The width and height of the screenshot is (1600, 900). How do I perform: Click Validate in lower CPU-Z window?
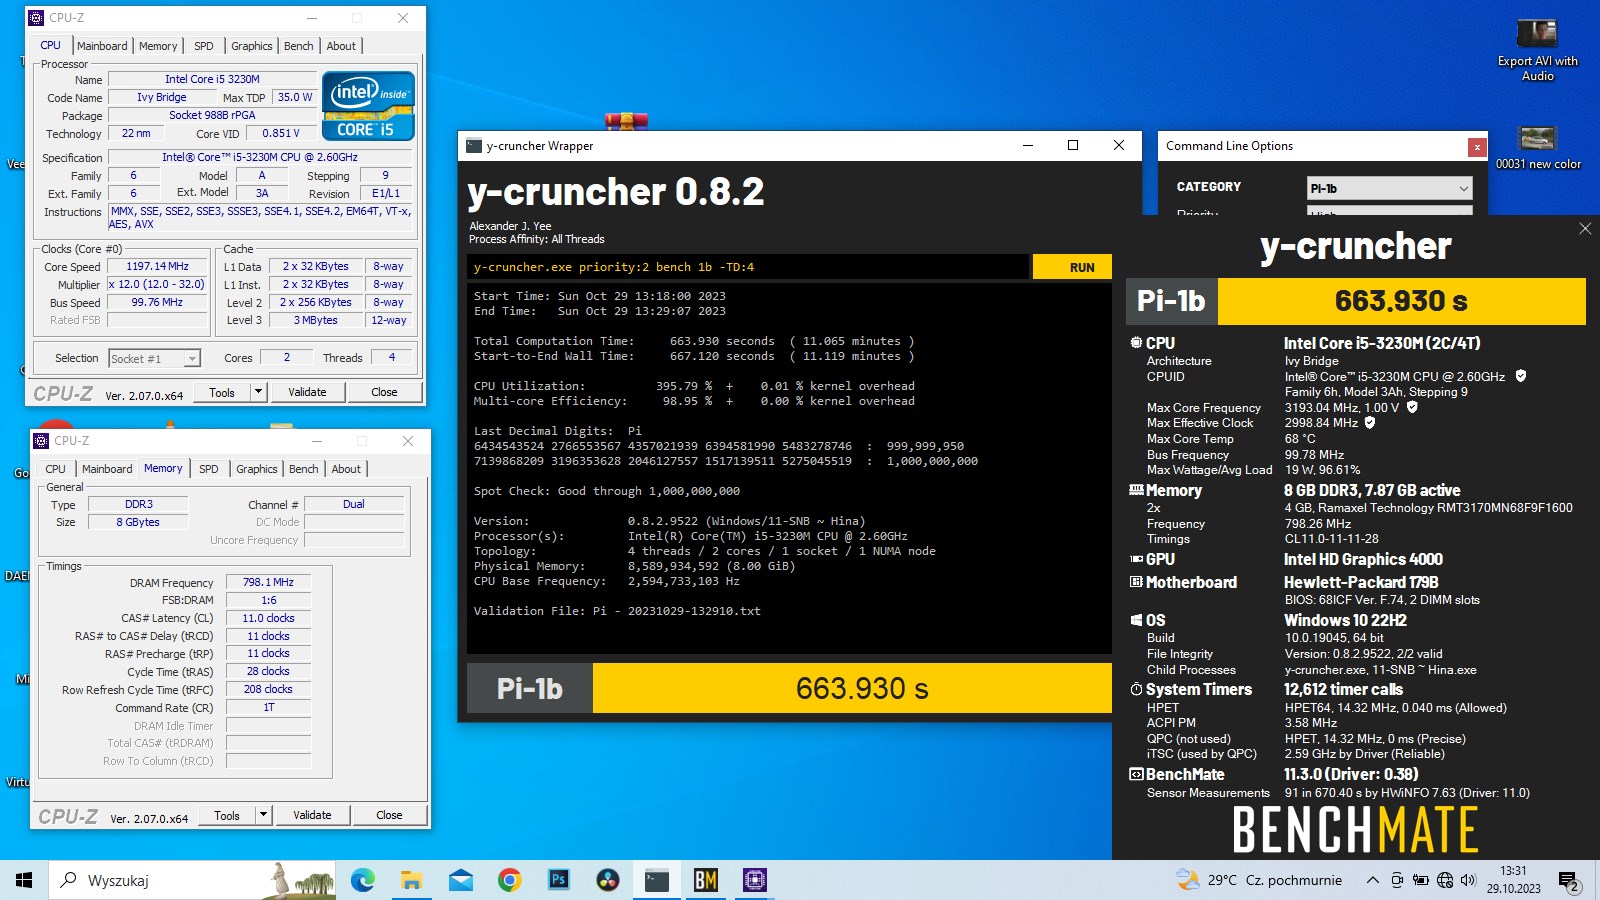tap(312, 815)
